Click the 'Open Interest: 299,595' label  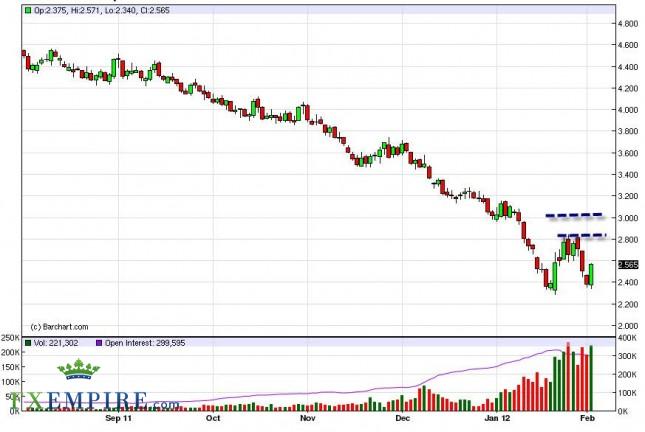coord(145,343)
